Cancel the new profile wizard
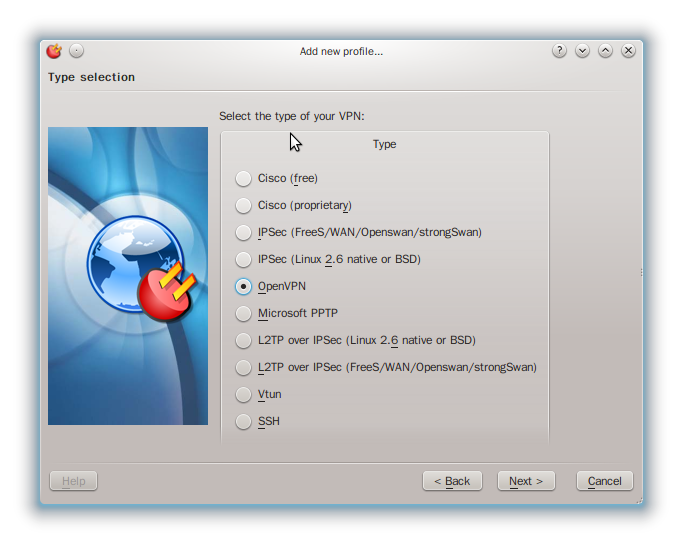Viewport: 683px width, 544px height. pos(604,481)
